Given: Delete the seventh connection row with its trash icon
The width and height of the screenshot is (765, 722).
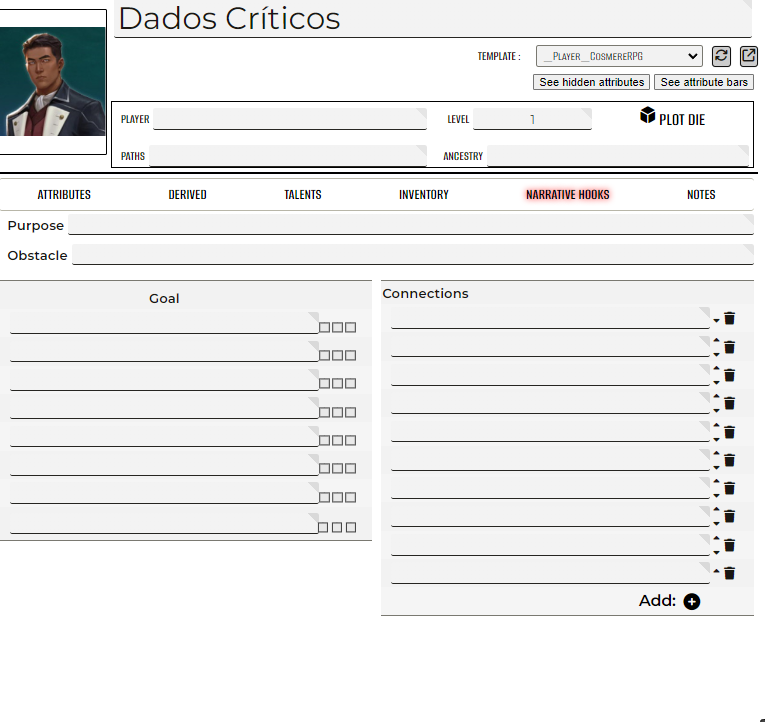Looking at the screenshot, I should (x=729, y=488).
